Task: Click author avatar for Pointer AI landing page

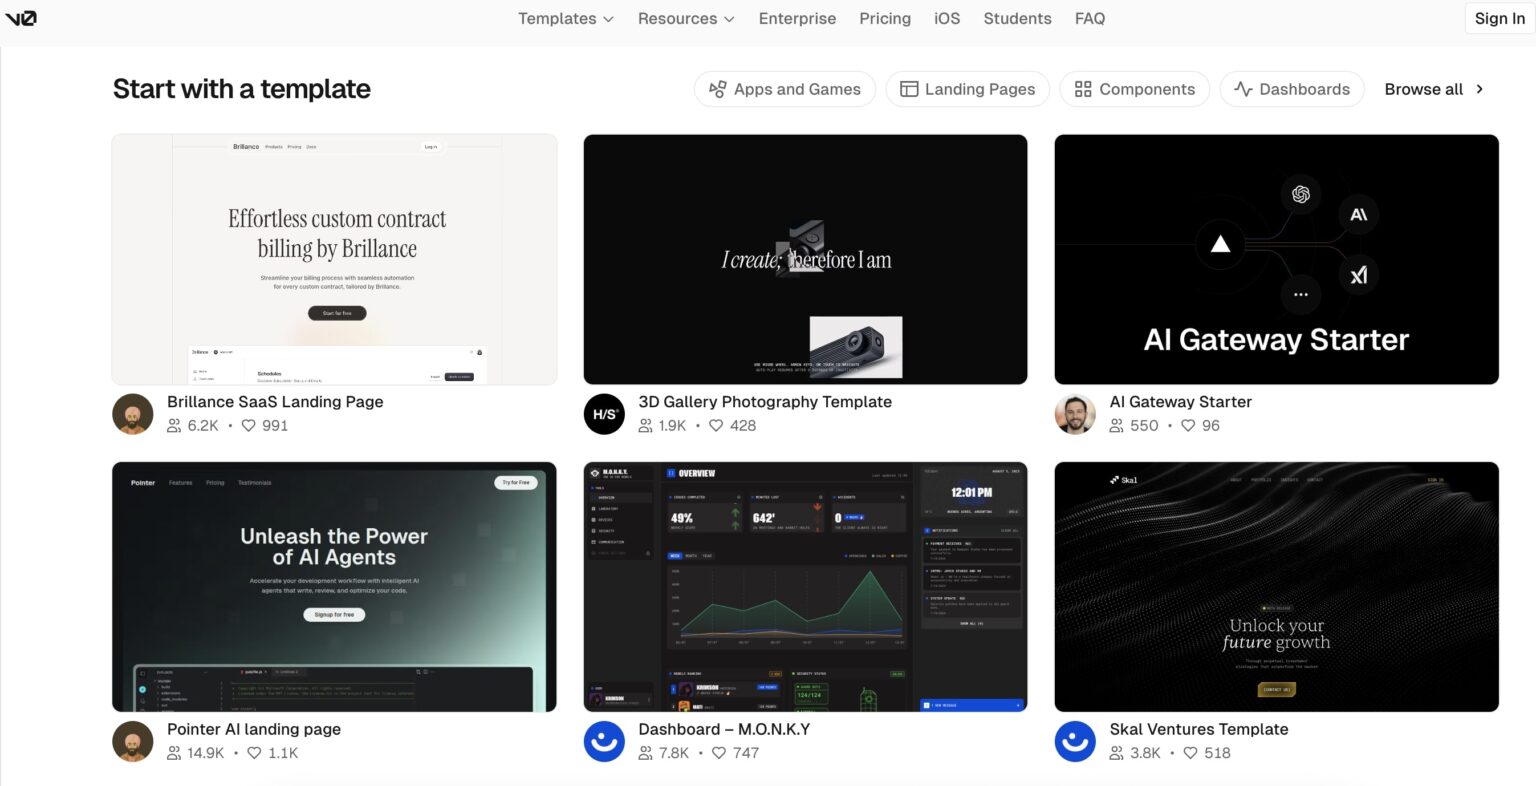Action: 133,741
